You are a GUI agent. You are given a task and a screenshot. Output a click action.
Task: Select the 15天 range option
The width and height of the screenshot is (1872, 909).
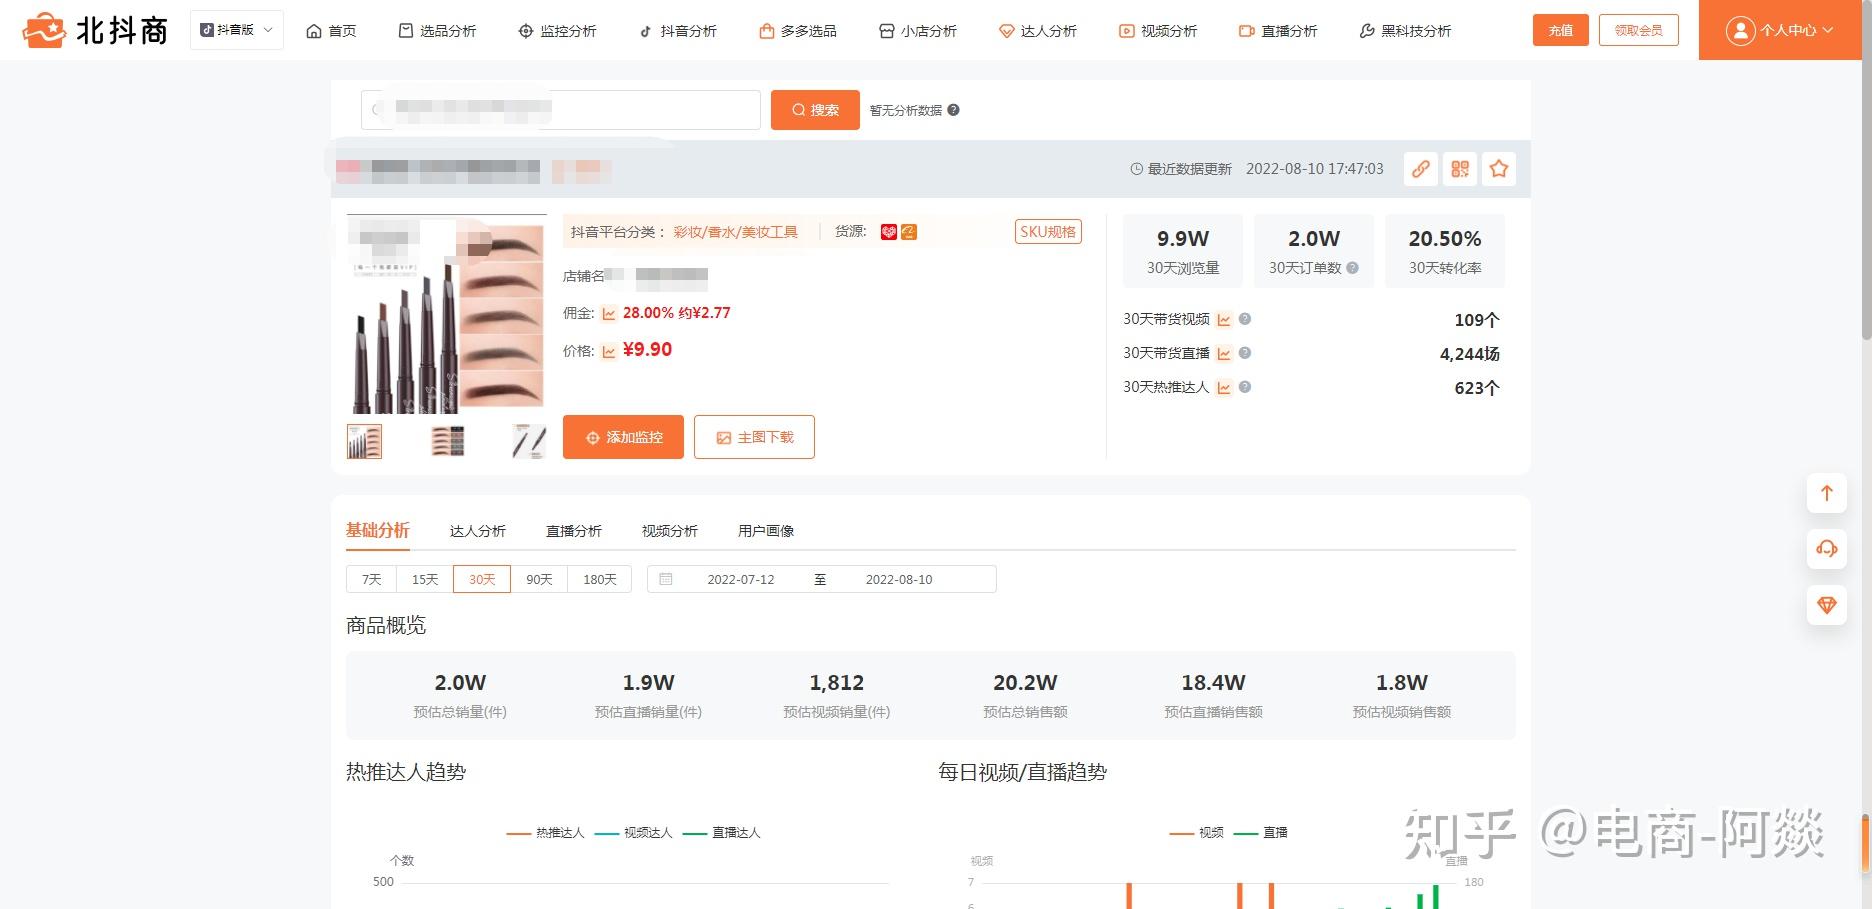coord(425,579)
